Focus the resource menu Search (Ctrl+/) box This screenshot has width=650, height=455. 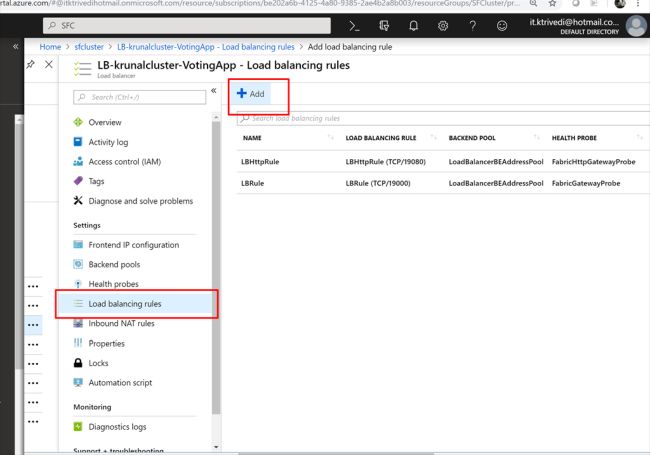(139, 97)
